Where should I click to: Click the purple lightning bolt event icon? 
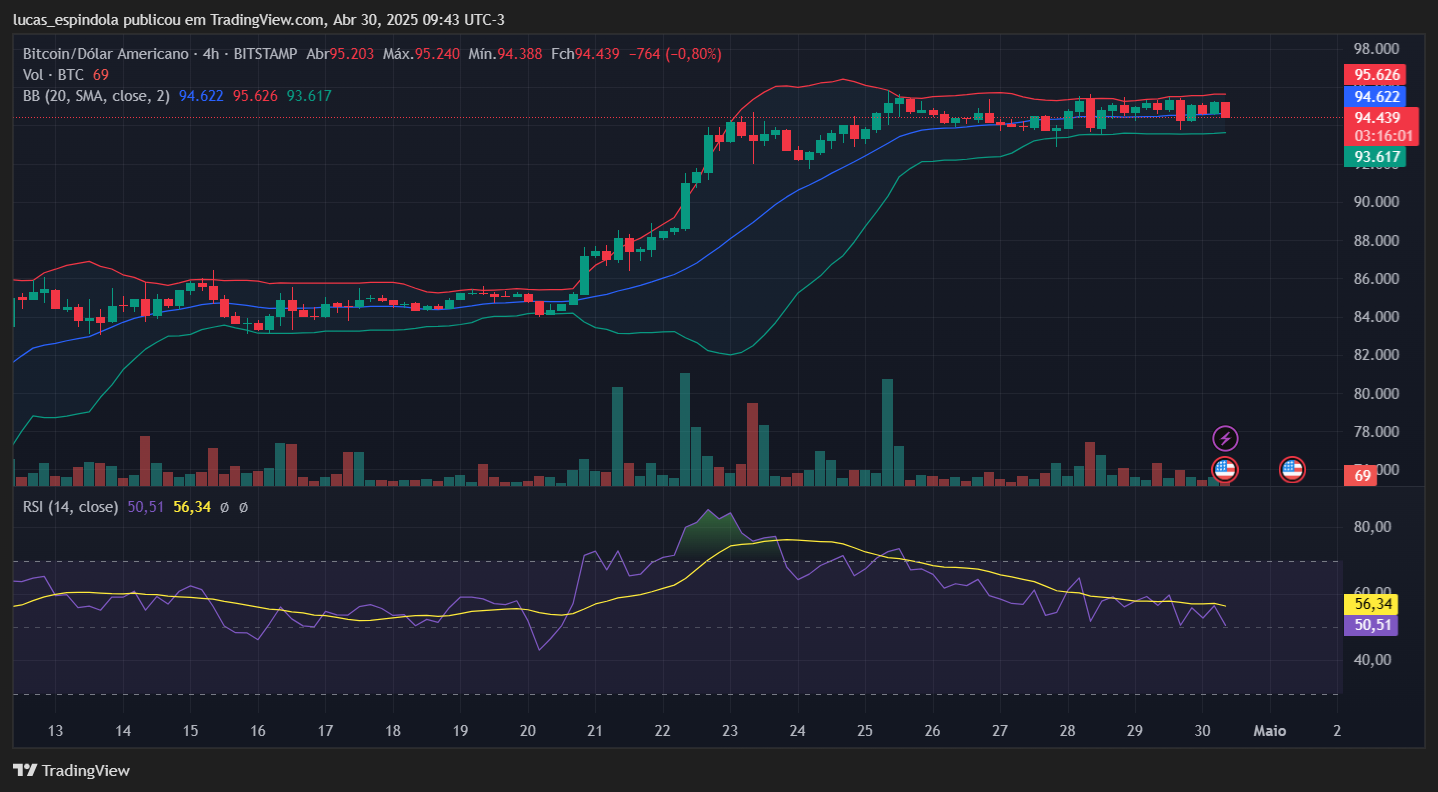click(1225, 438)
